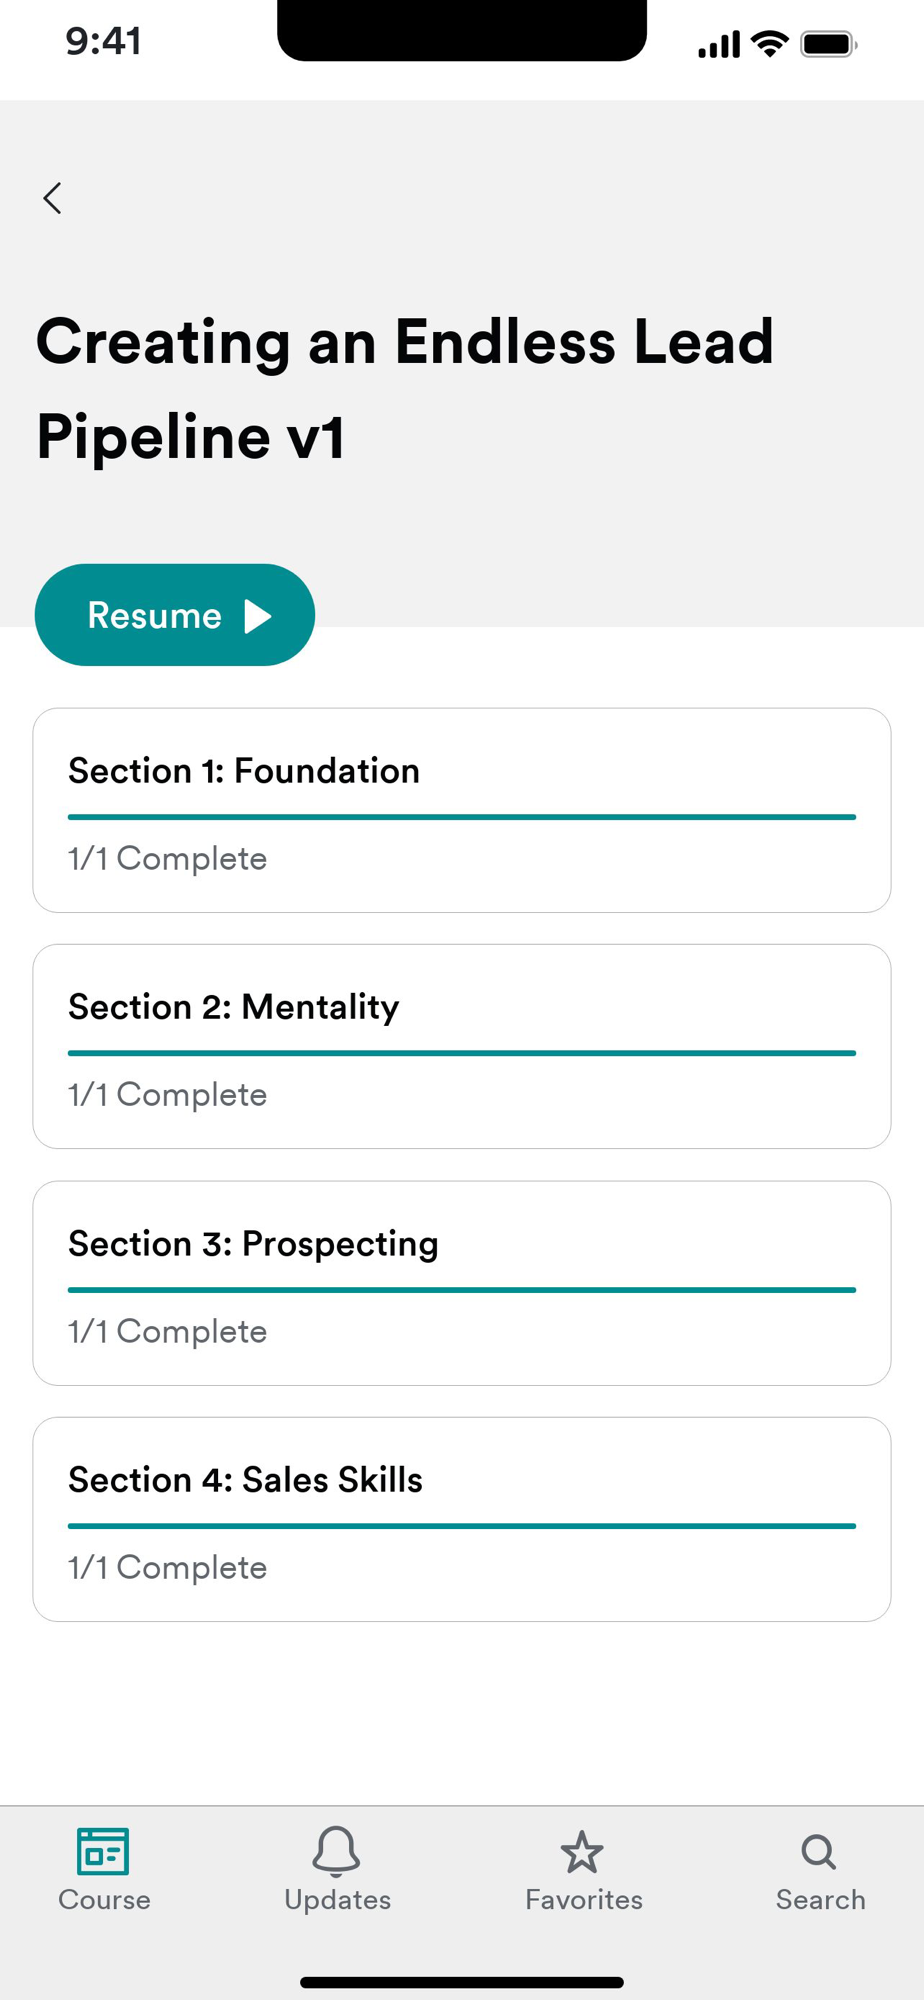924x2000 pixels.
Task: Click the Sales Skills progress bar
Action: click(x=461, y=1526)
